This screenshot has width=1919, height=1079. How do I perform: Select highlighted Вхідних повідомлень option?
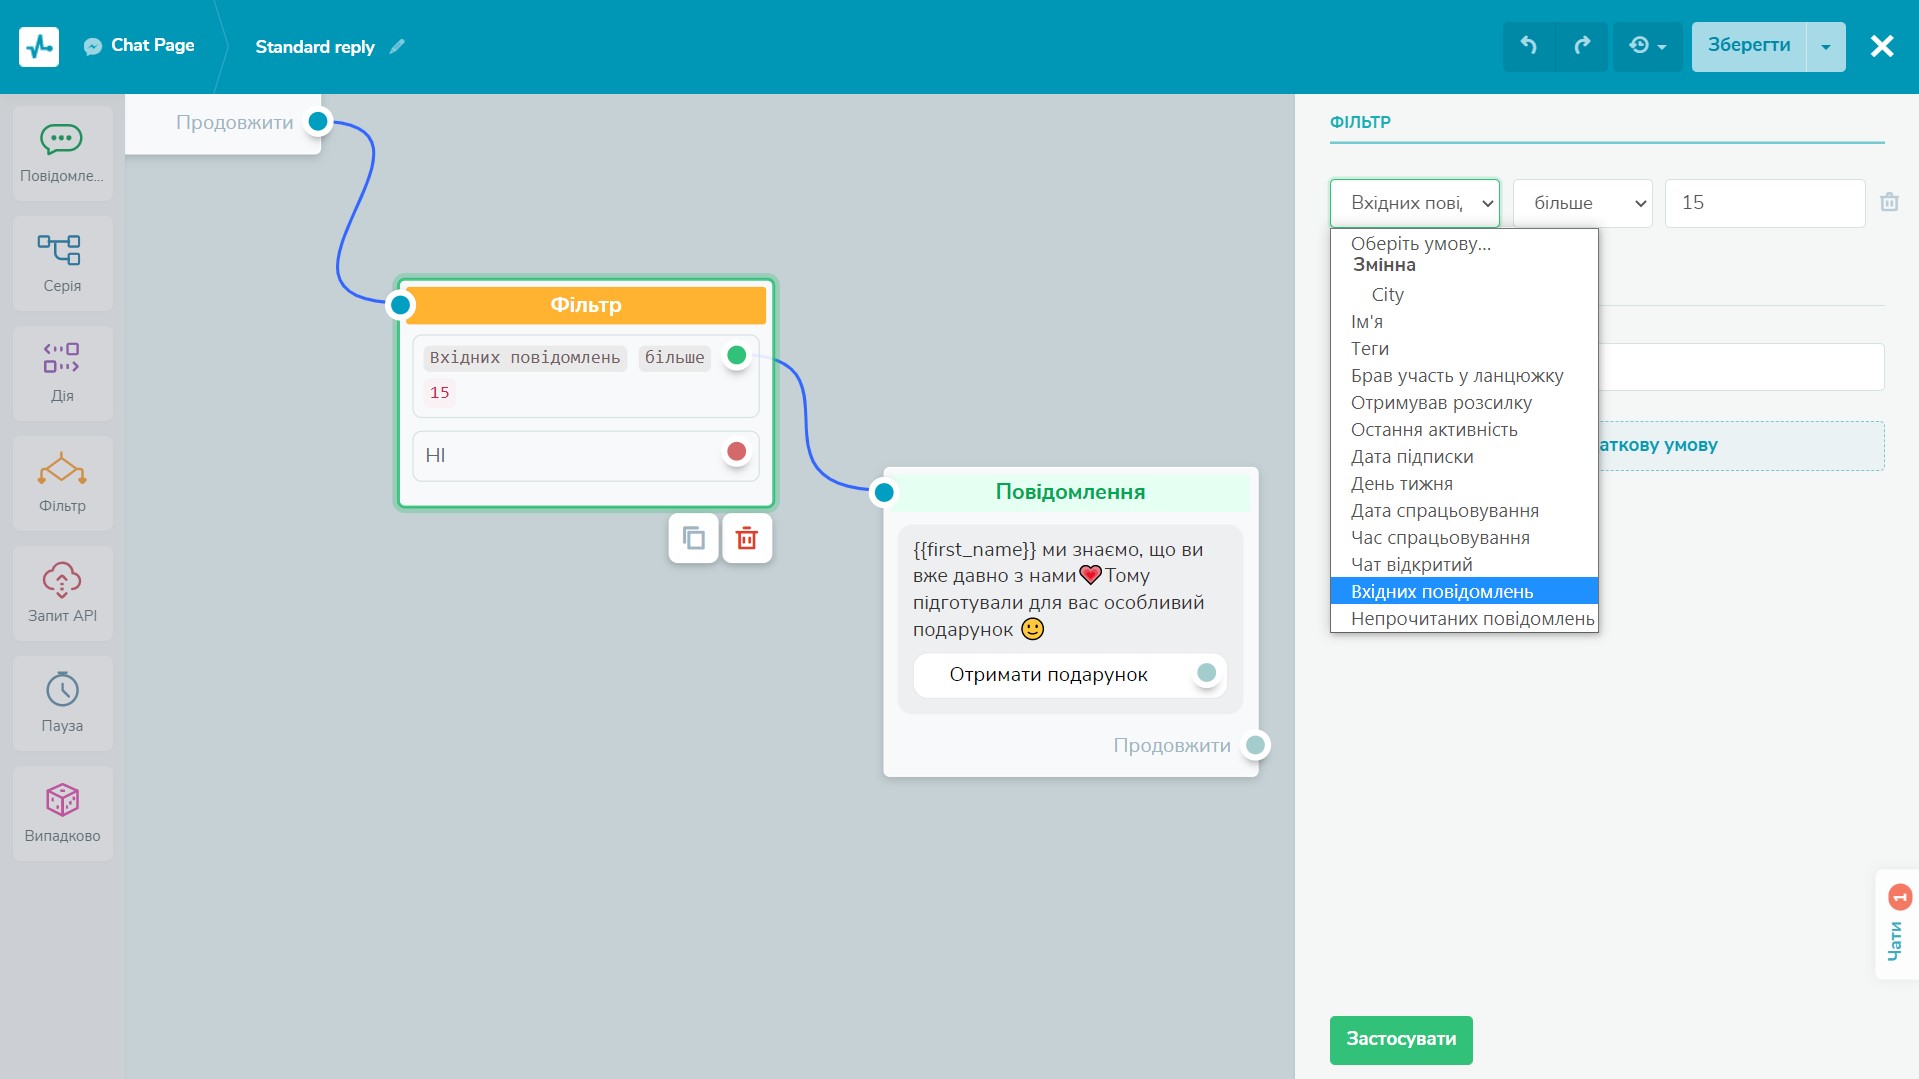tap(1464, 592)
